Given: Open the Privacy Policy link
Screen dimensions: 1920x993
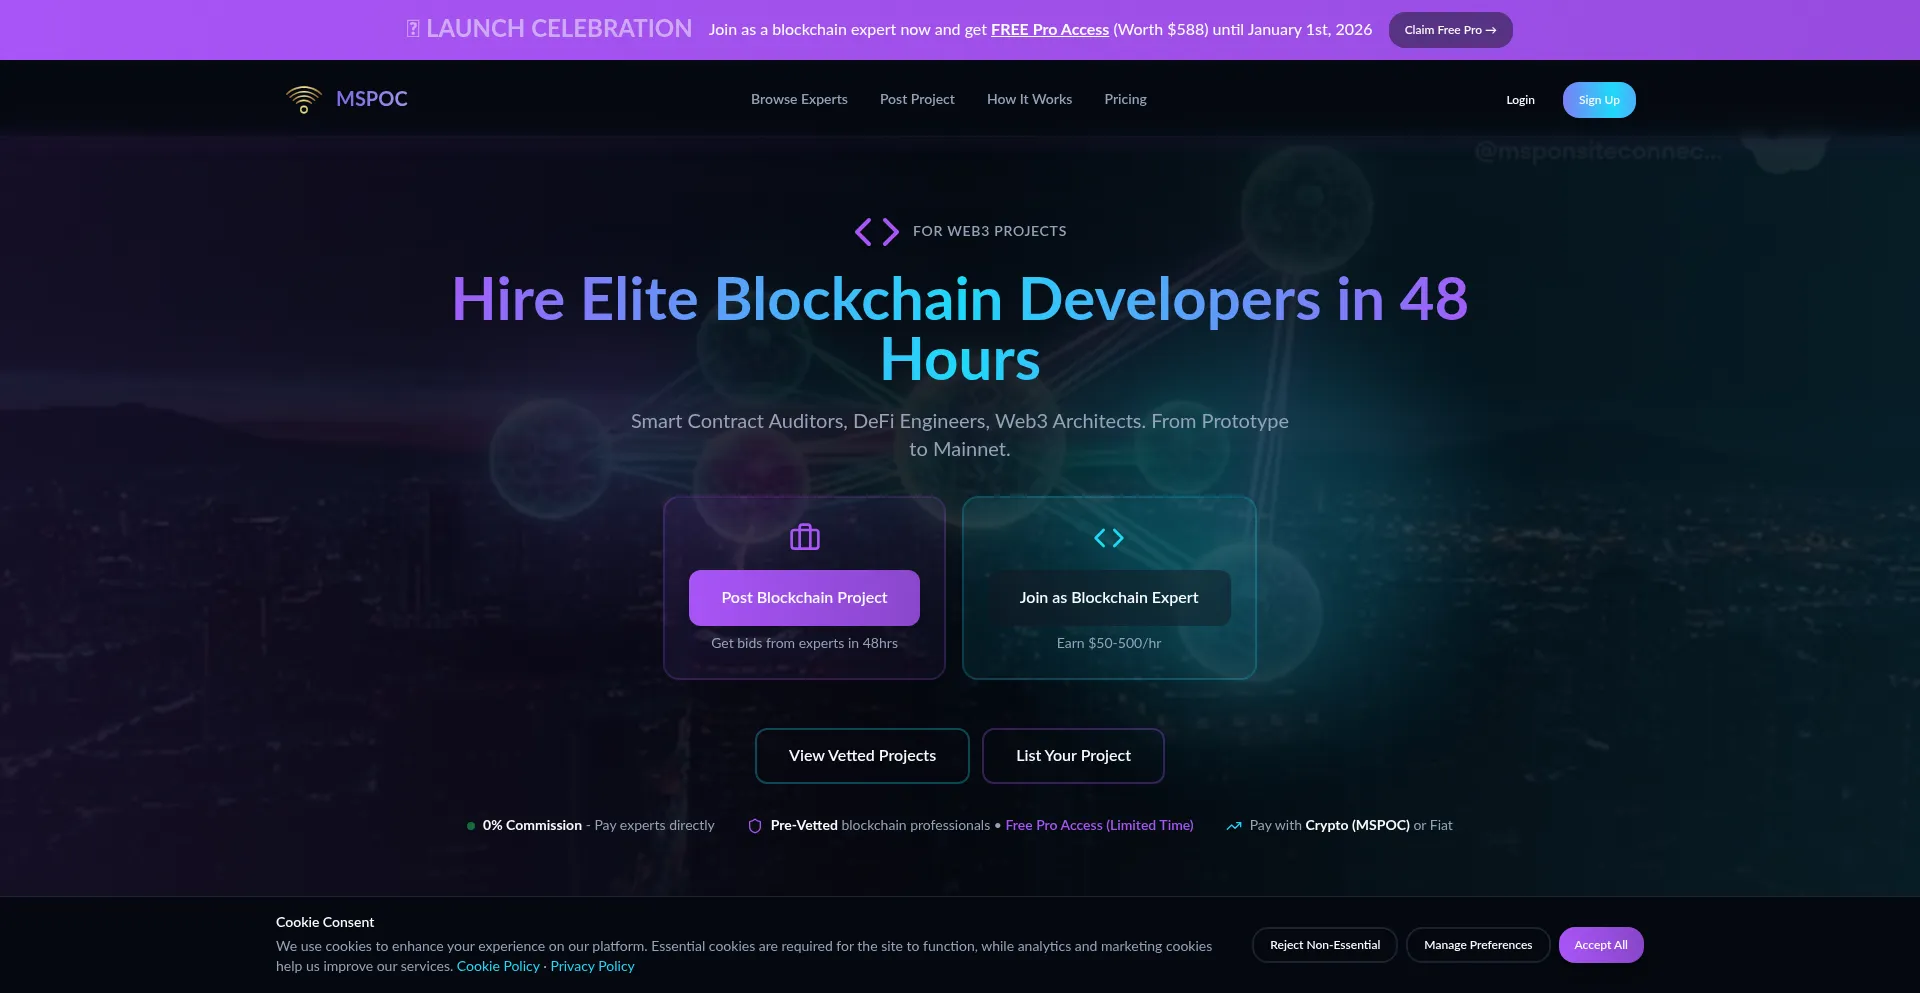Looking at the screenshot, I should point(592,967).
